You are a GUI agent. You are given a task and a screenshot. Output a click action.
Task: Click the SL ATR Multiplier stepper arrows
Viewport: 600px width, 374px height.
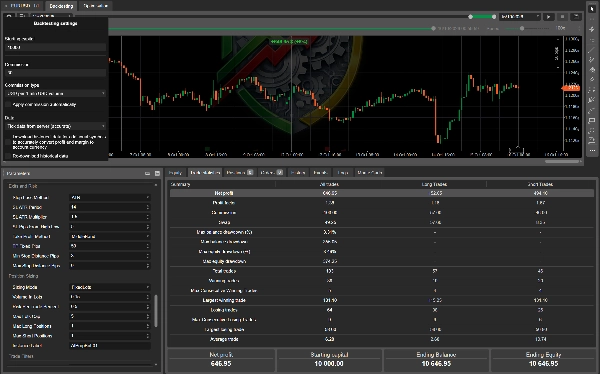click(148, 217)
